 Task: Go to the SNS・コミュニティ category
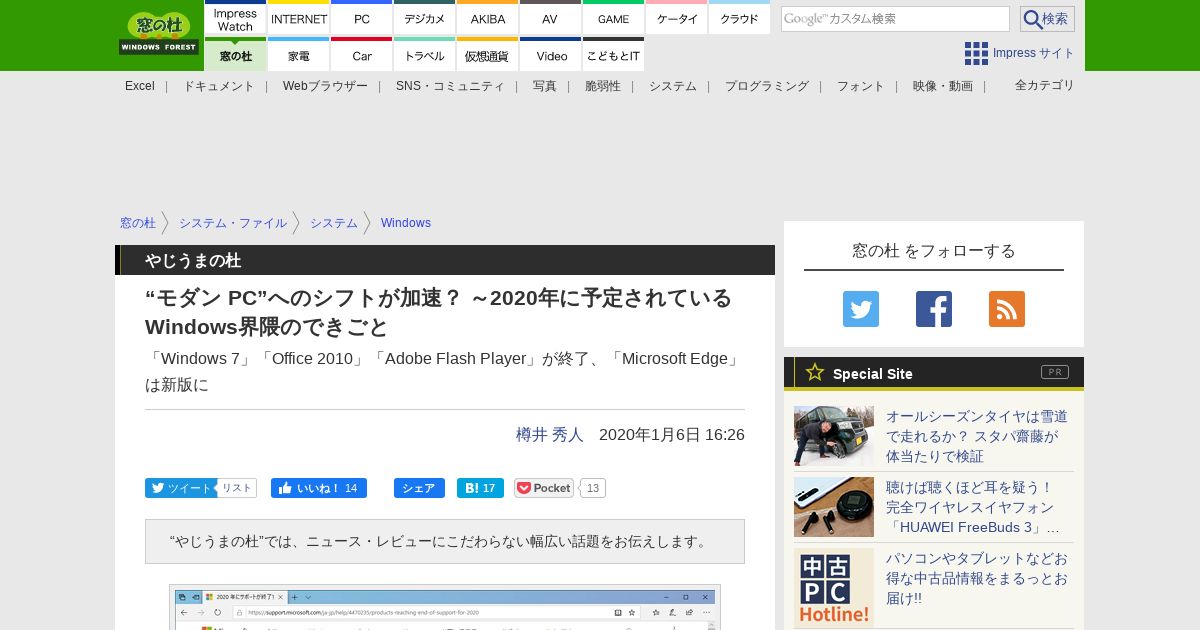pyautogui.click(x=450, y=86)
